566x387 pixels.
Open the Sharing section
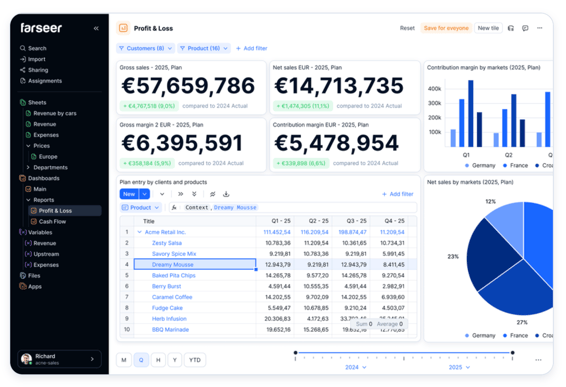pyautogui.click(x=34, y=70)
